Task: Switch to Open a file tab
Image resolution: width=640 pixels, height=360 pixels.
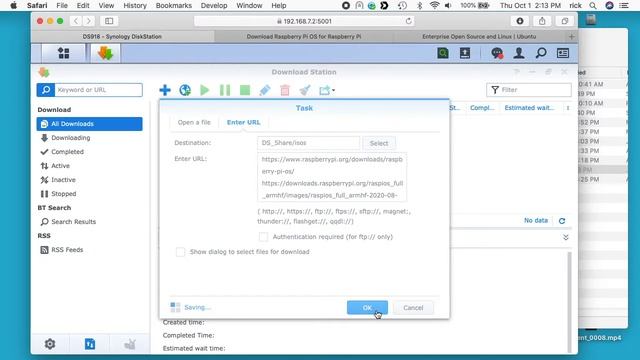Action: (194, 122)
